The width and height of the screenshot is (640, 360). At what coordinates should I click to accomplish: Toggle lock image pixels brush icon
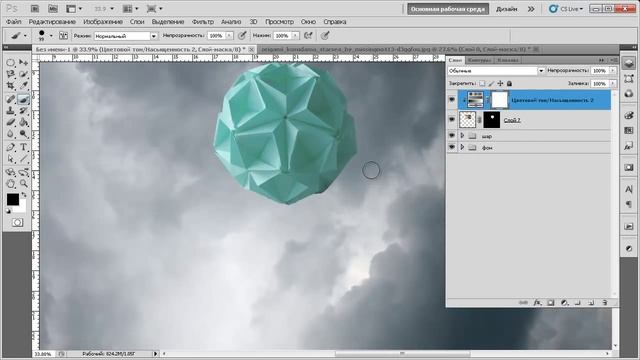[x=491, y=83]
